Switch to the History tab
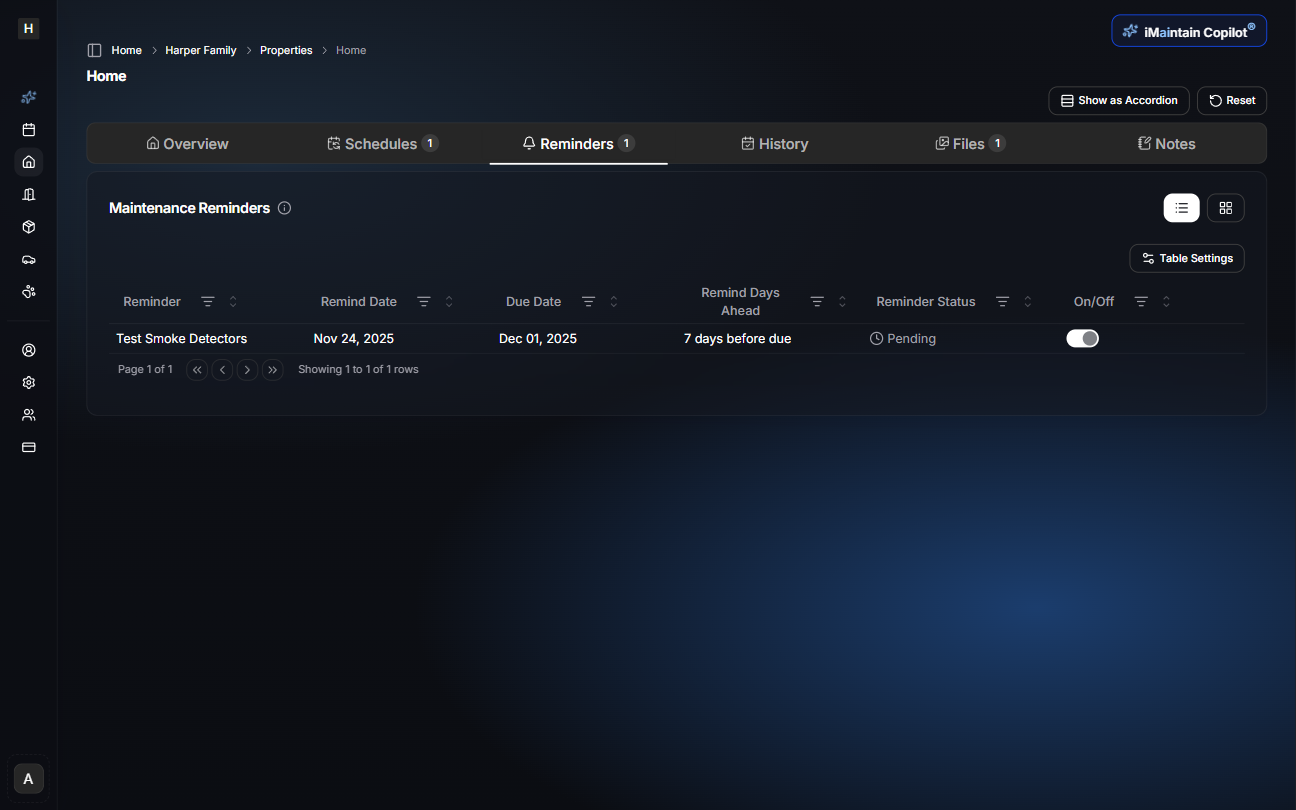The height and width of the screenshot is (810, 1296). click(x=775, y=143)
